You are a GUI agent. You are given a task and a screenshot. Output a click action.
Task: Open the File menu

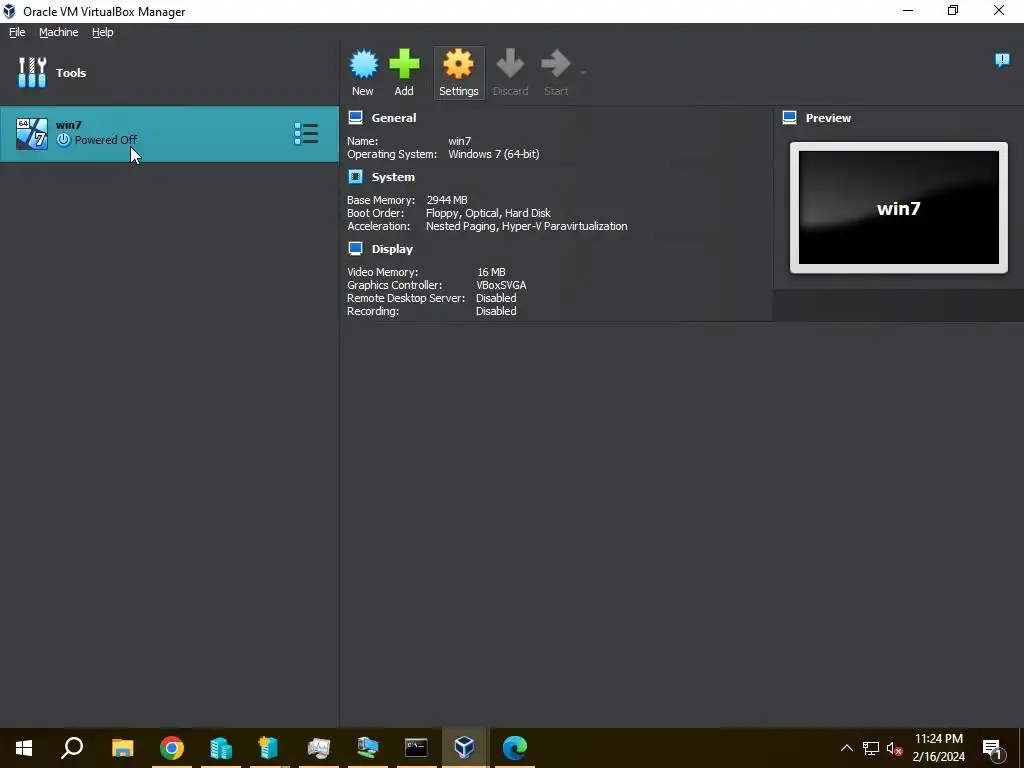[17, 32]
